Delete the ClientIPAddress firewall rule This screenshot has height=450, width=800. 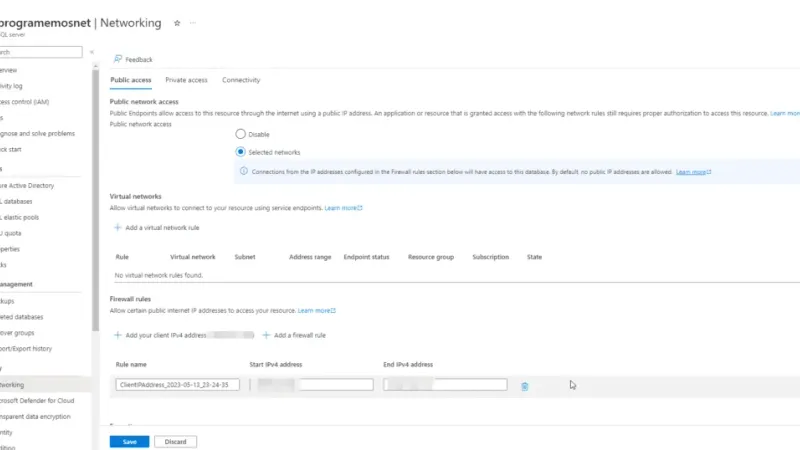point(525,385)
